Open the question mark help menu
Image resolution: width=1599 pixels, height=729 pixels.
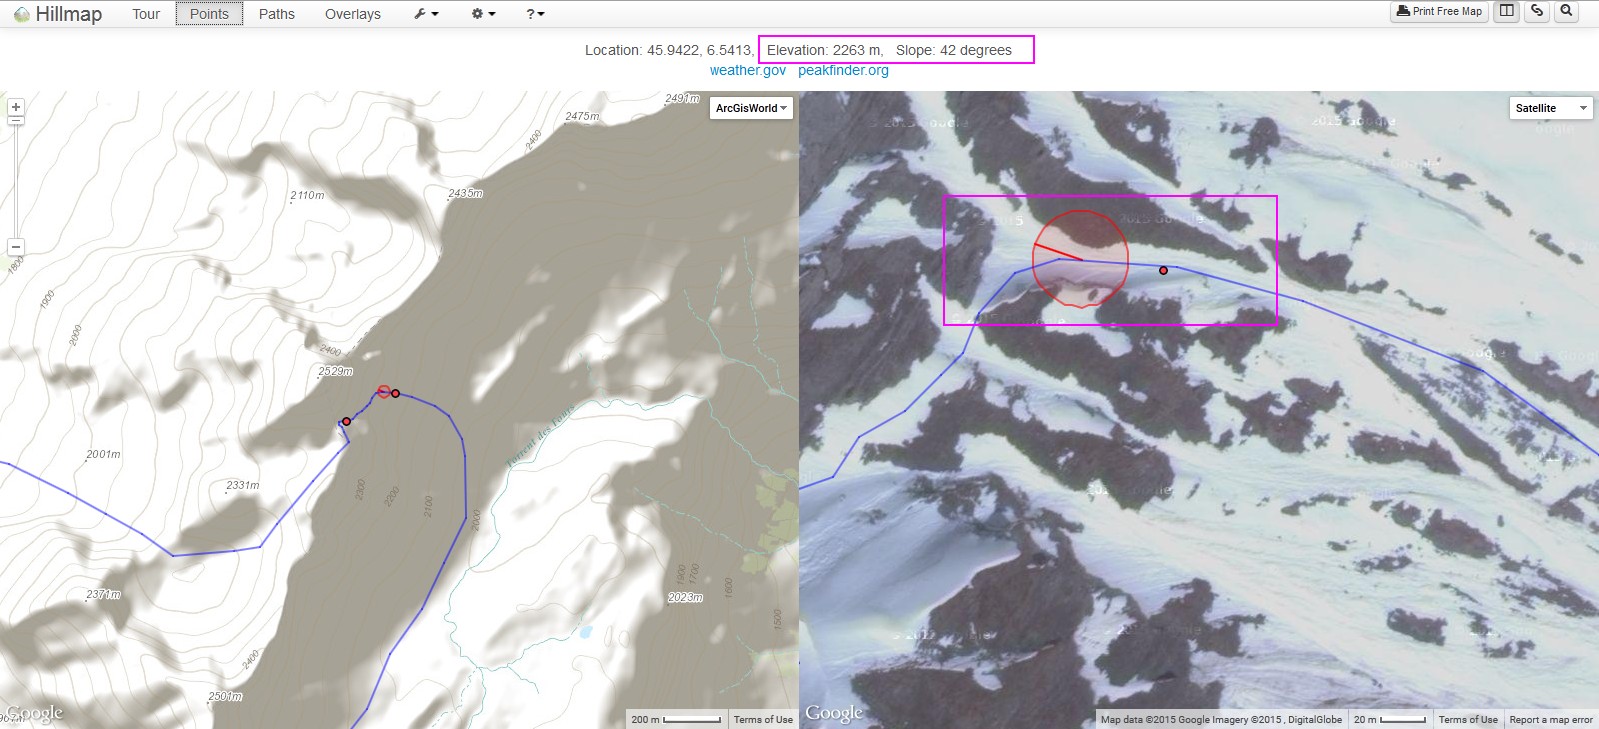(535, 14)
